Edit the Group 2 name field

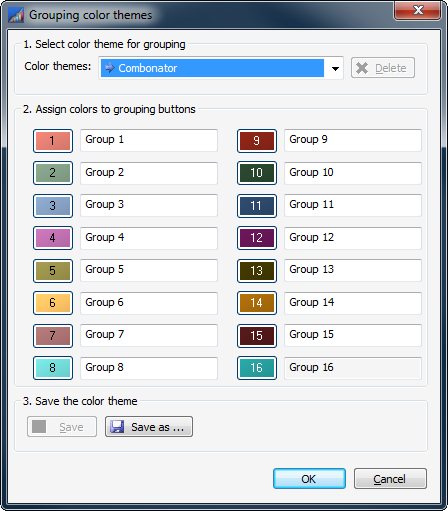pos(149,173)
